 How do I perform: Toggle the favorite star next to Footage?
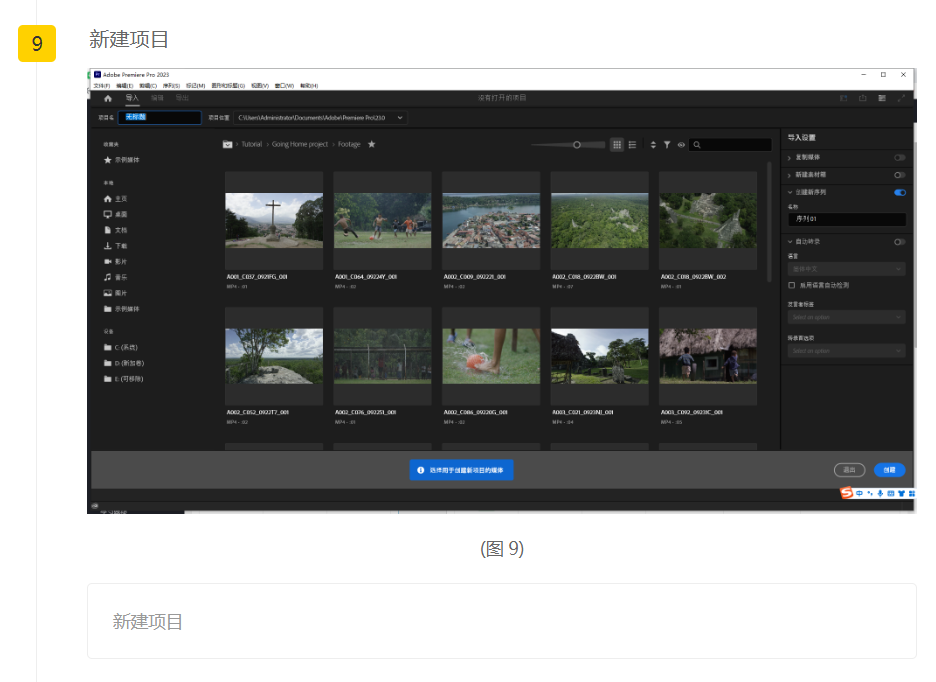point(371,144)
